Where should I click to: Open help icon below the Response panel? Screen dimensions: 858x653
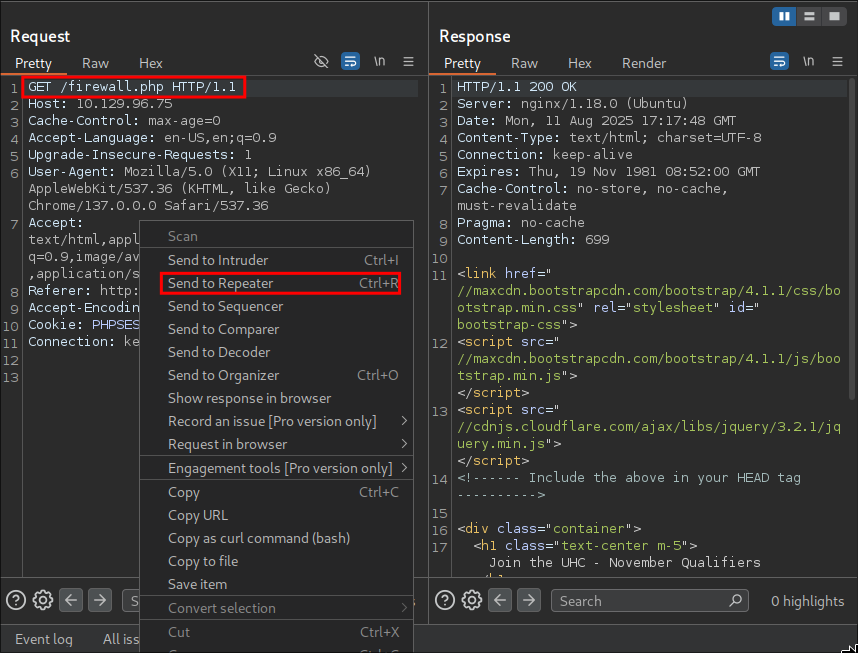[445, 600]
